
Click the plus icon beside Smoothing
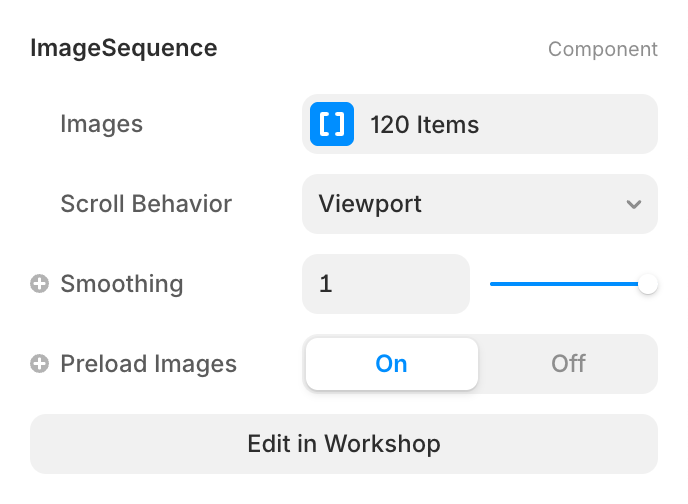tap(40, 284)
